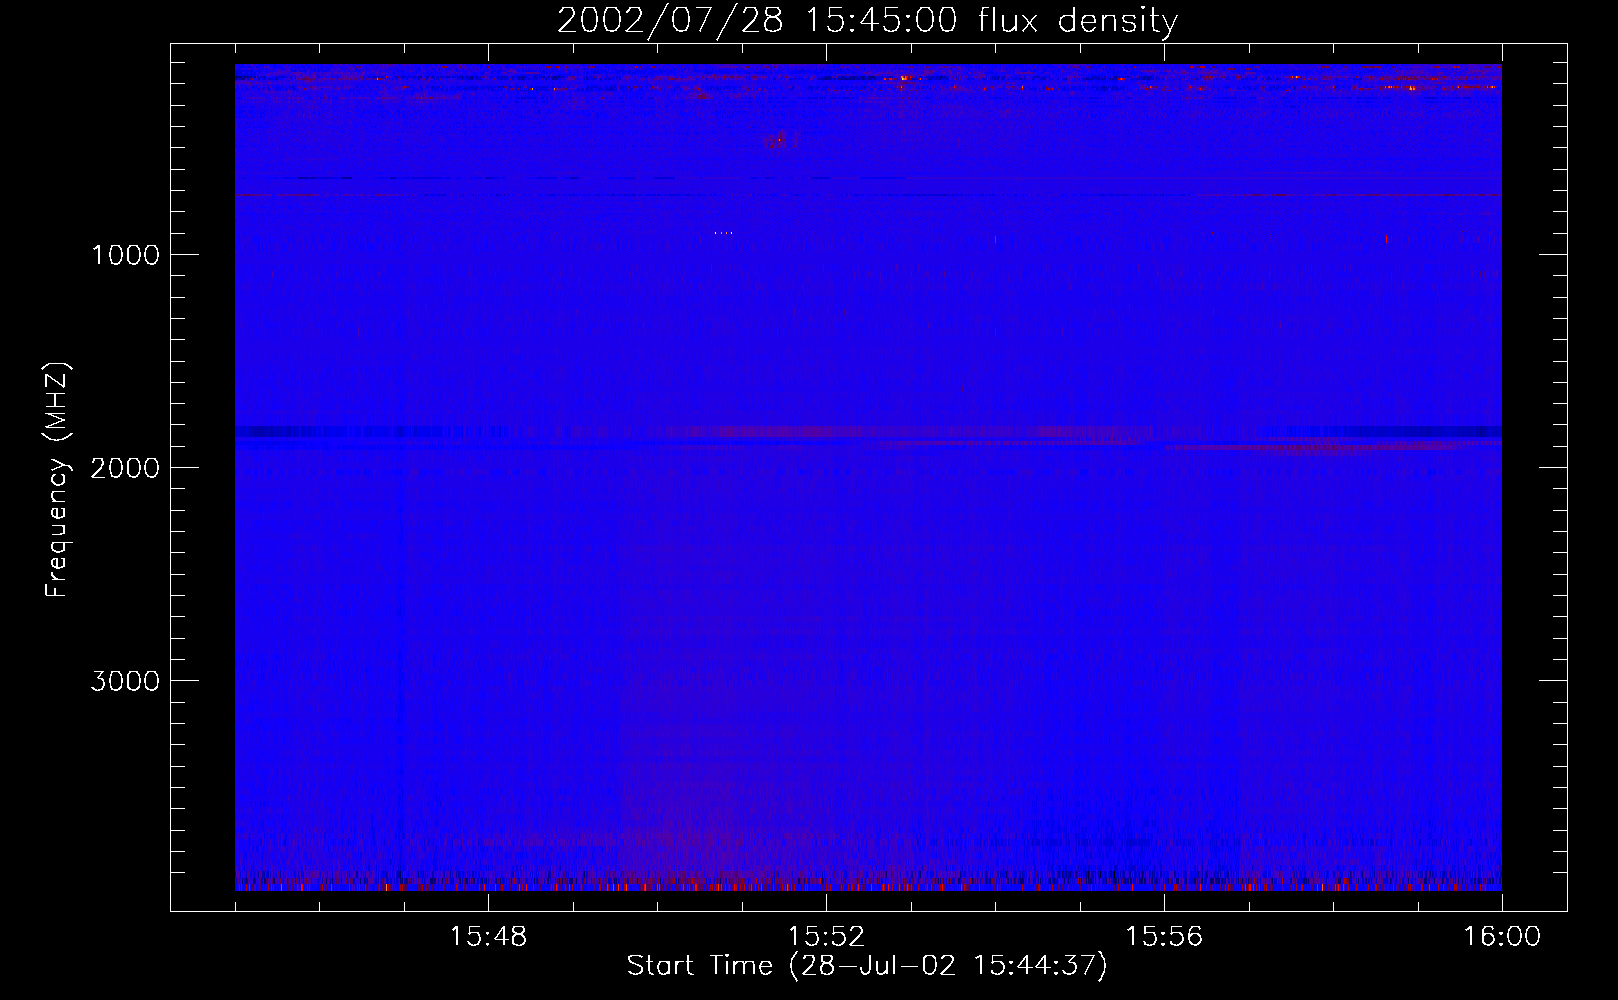The height and width of the screenshot is (1000, 1618).
Task: Click the 1000 frequency tick label
Action: click(125, 255)
